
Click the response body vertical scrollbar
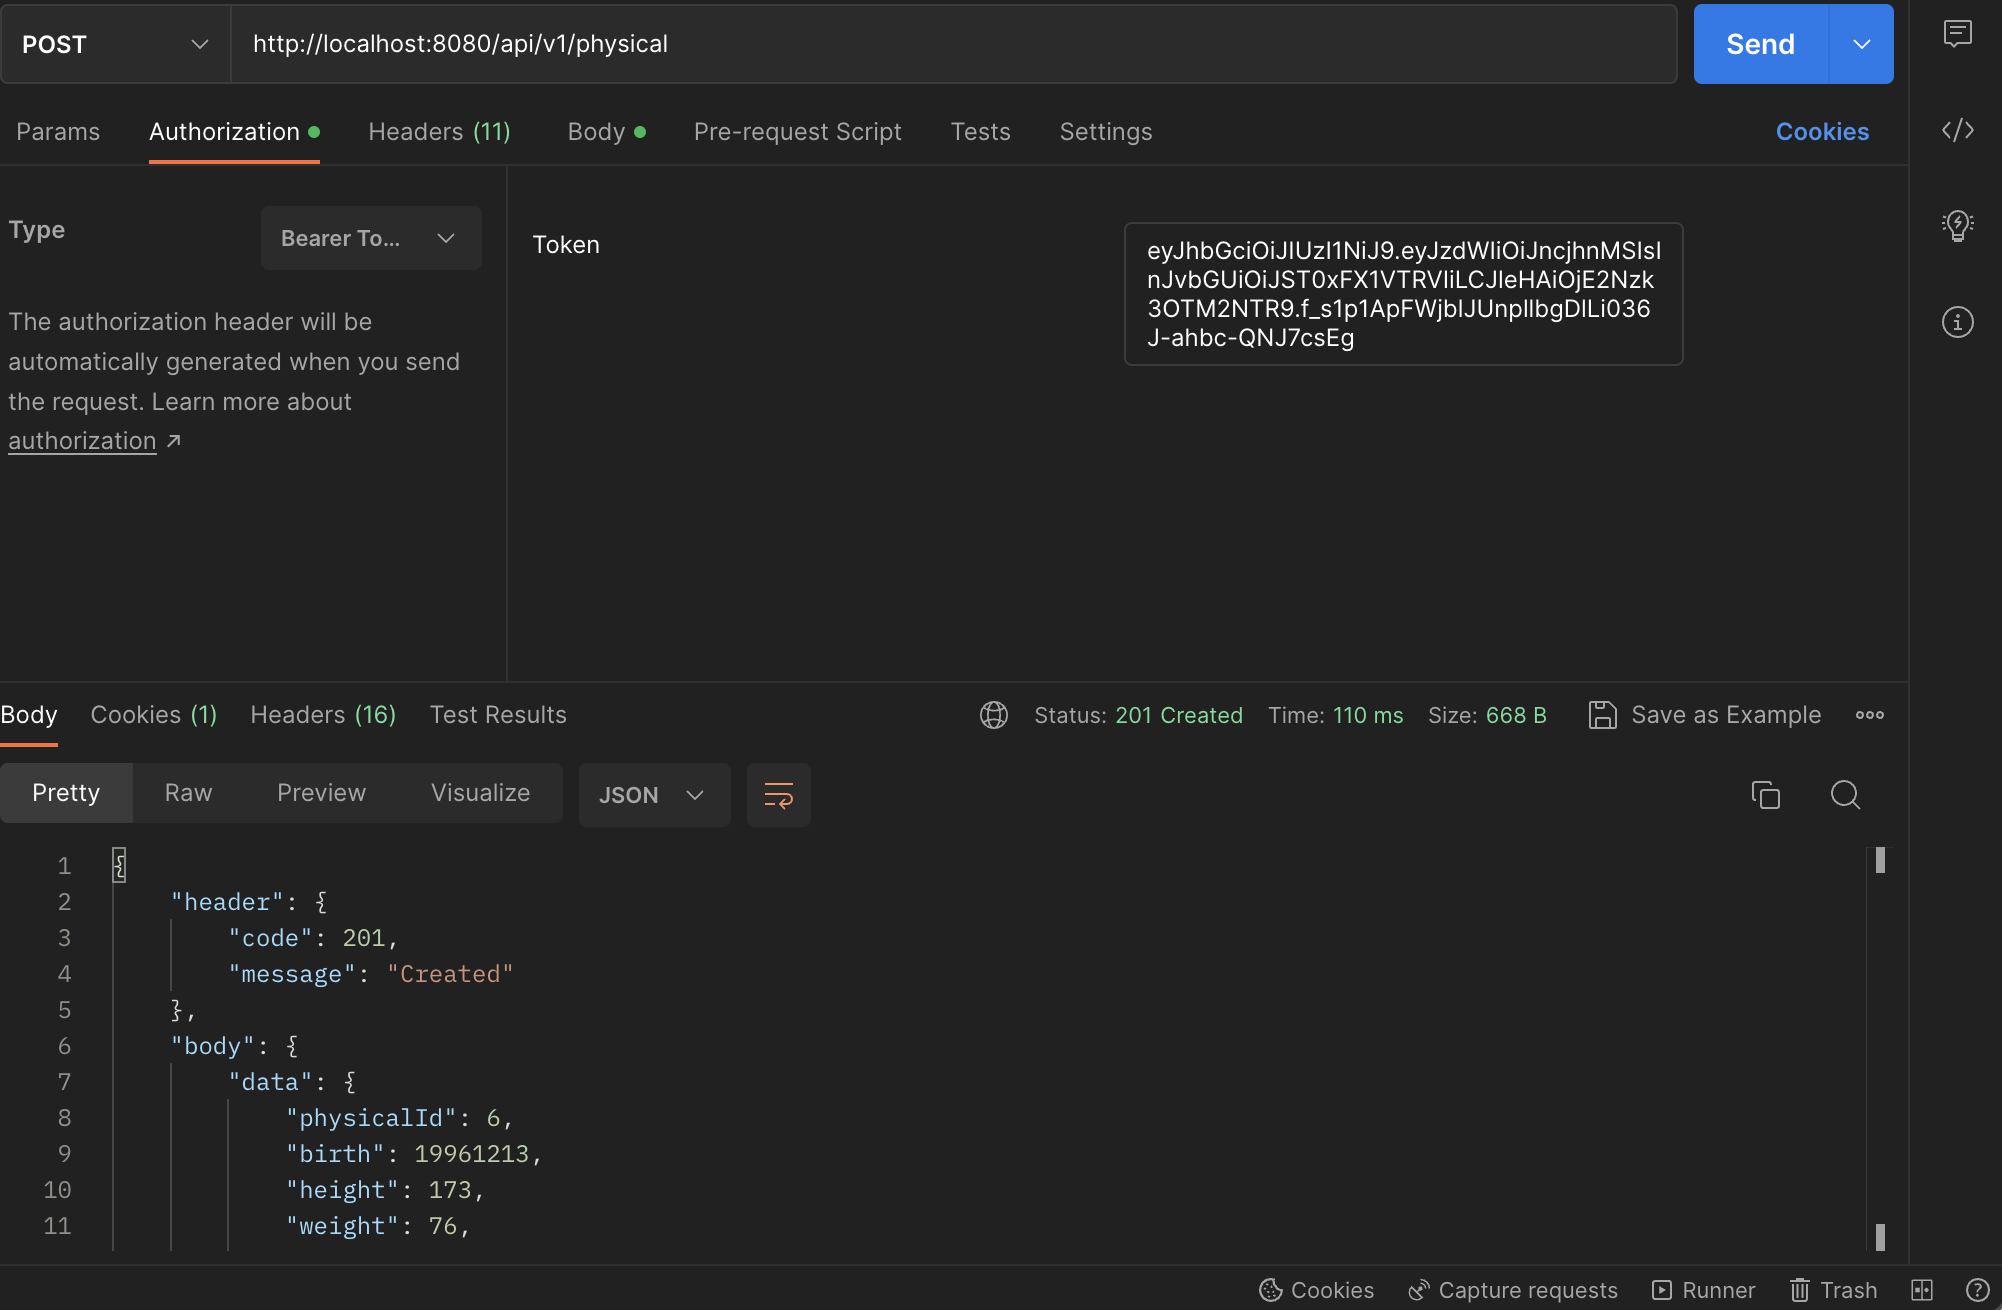pos(1880,1050)
